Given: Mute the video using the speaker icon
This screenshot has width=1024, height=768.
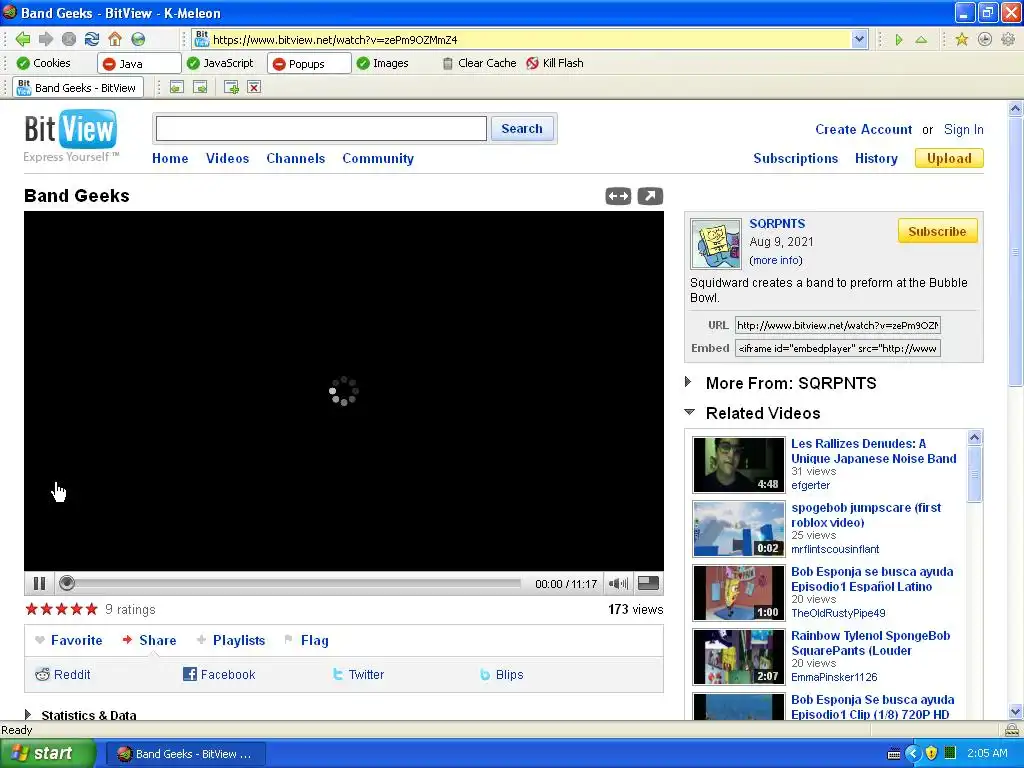Looking at the screenshot, I should pyautogui.click(x=618, y=583).
